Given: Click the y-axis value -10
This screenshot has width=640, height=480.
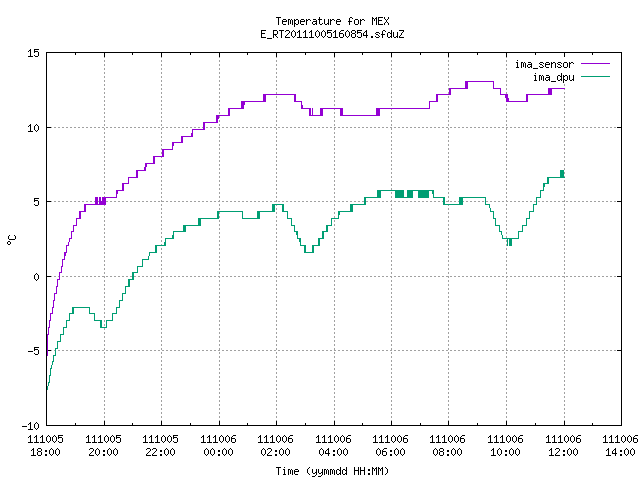Looking at the screenshot, I should pos(31,426).
